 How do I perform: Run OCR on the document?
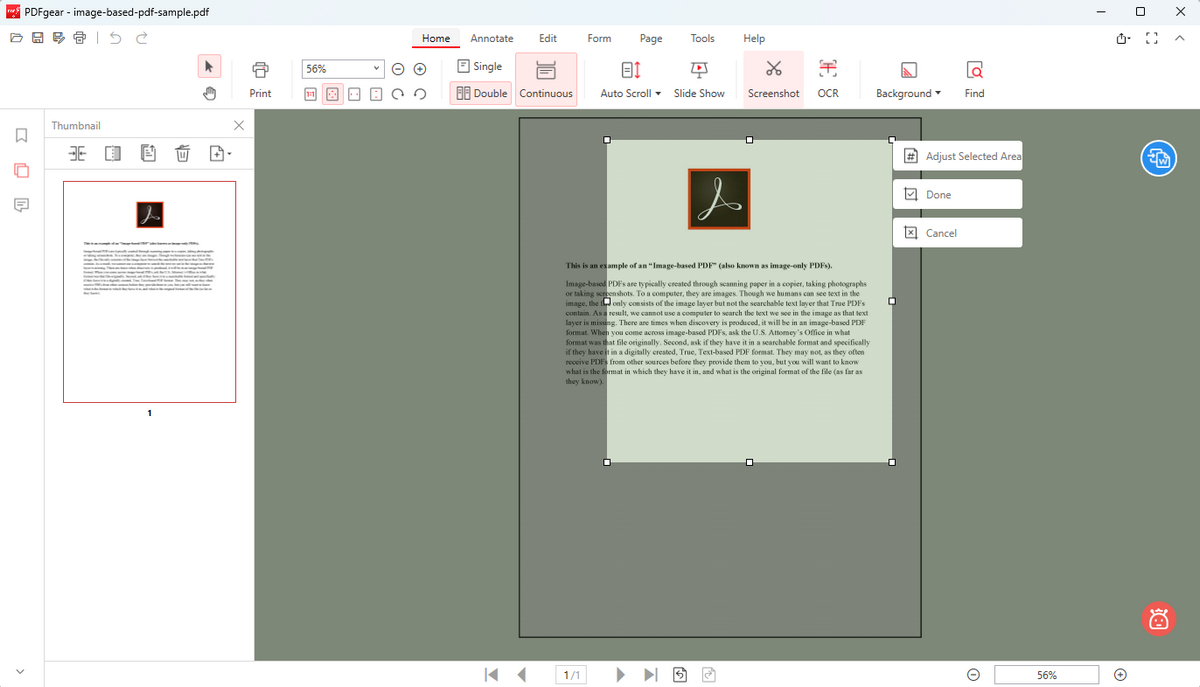(x=828, y=78)
